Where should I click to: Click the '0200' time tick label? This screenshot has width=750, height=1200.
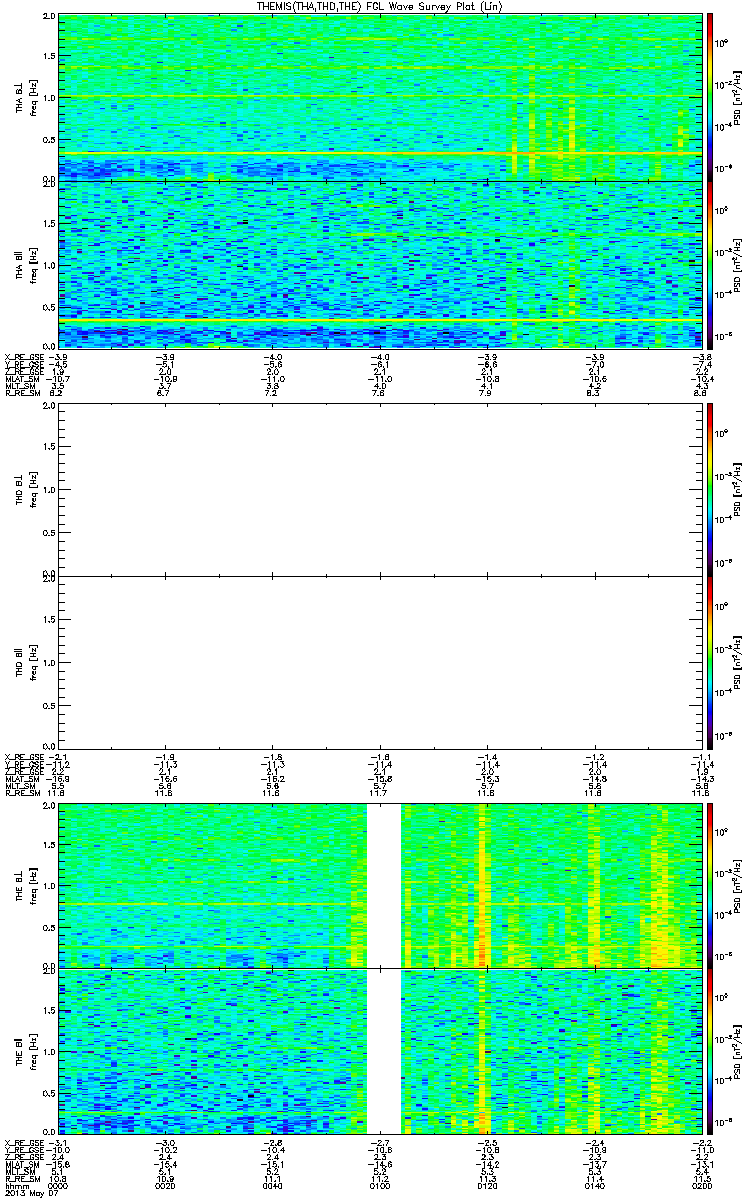[x=700, y=1188]
